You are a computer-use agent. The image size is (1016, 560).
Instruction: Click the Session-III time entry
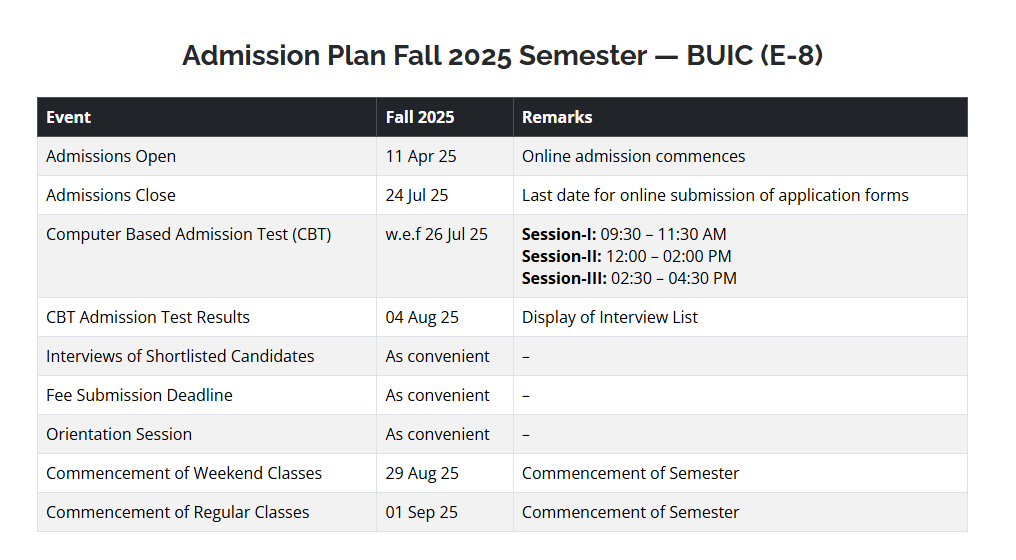click(629, 278)
